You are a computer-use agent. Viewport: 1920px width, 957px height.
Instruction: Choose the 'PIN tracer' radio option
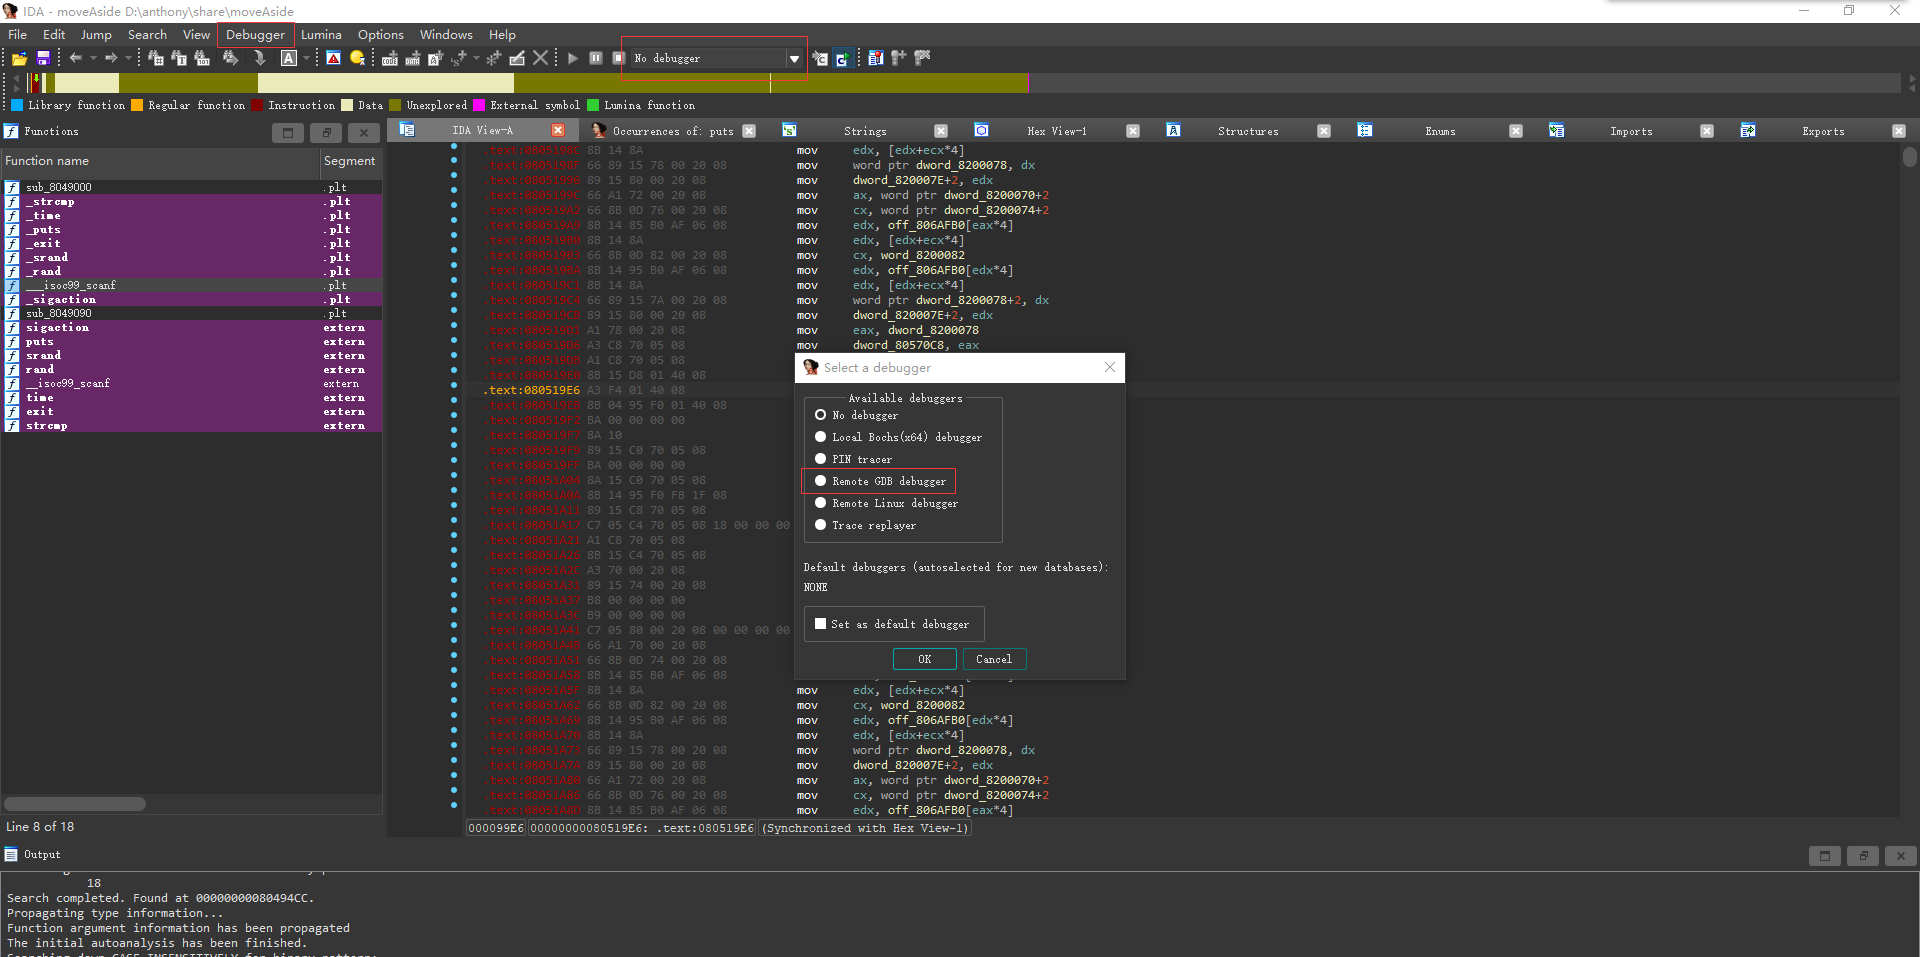tap(820, 458)
